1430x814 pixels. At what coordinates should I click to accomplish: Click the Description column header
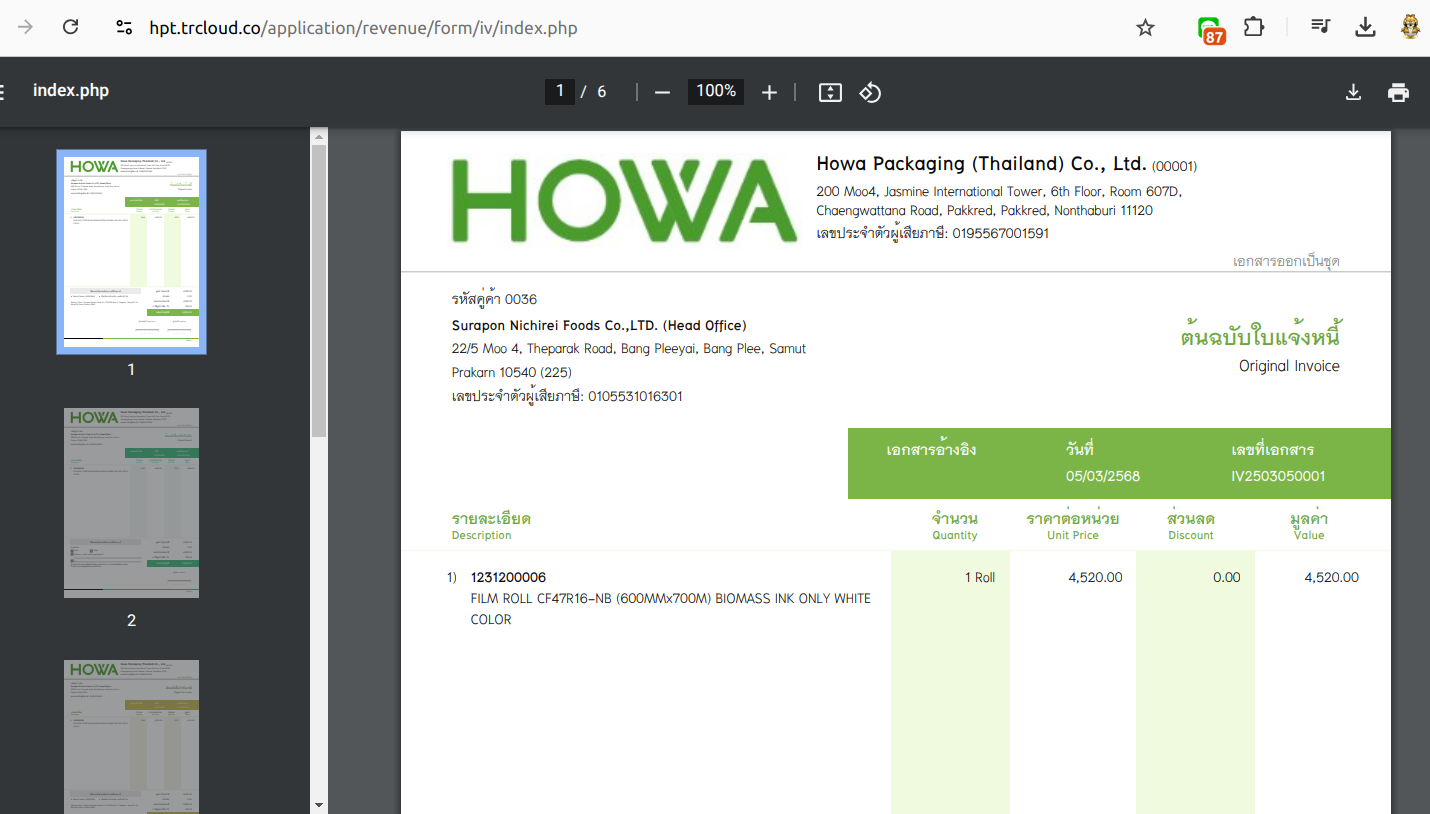(x=491, y=526)
